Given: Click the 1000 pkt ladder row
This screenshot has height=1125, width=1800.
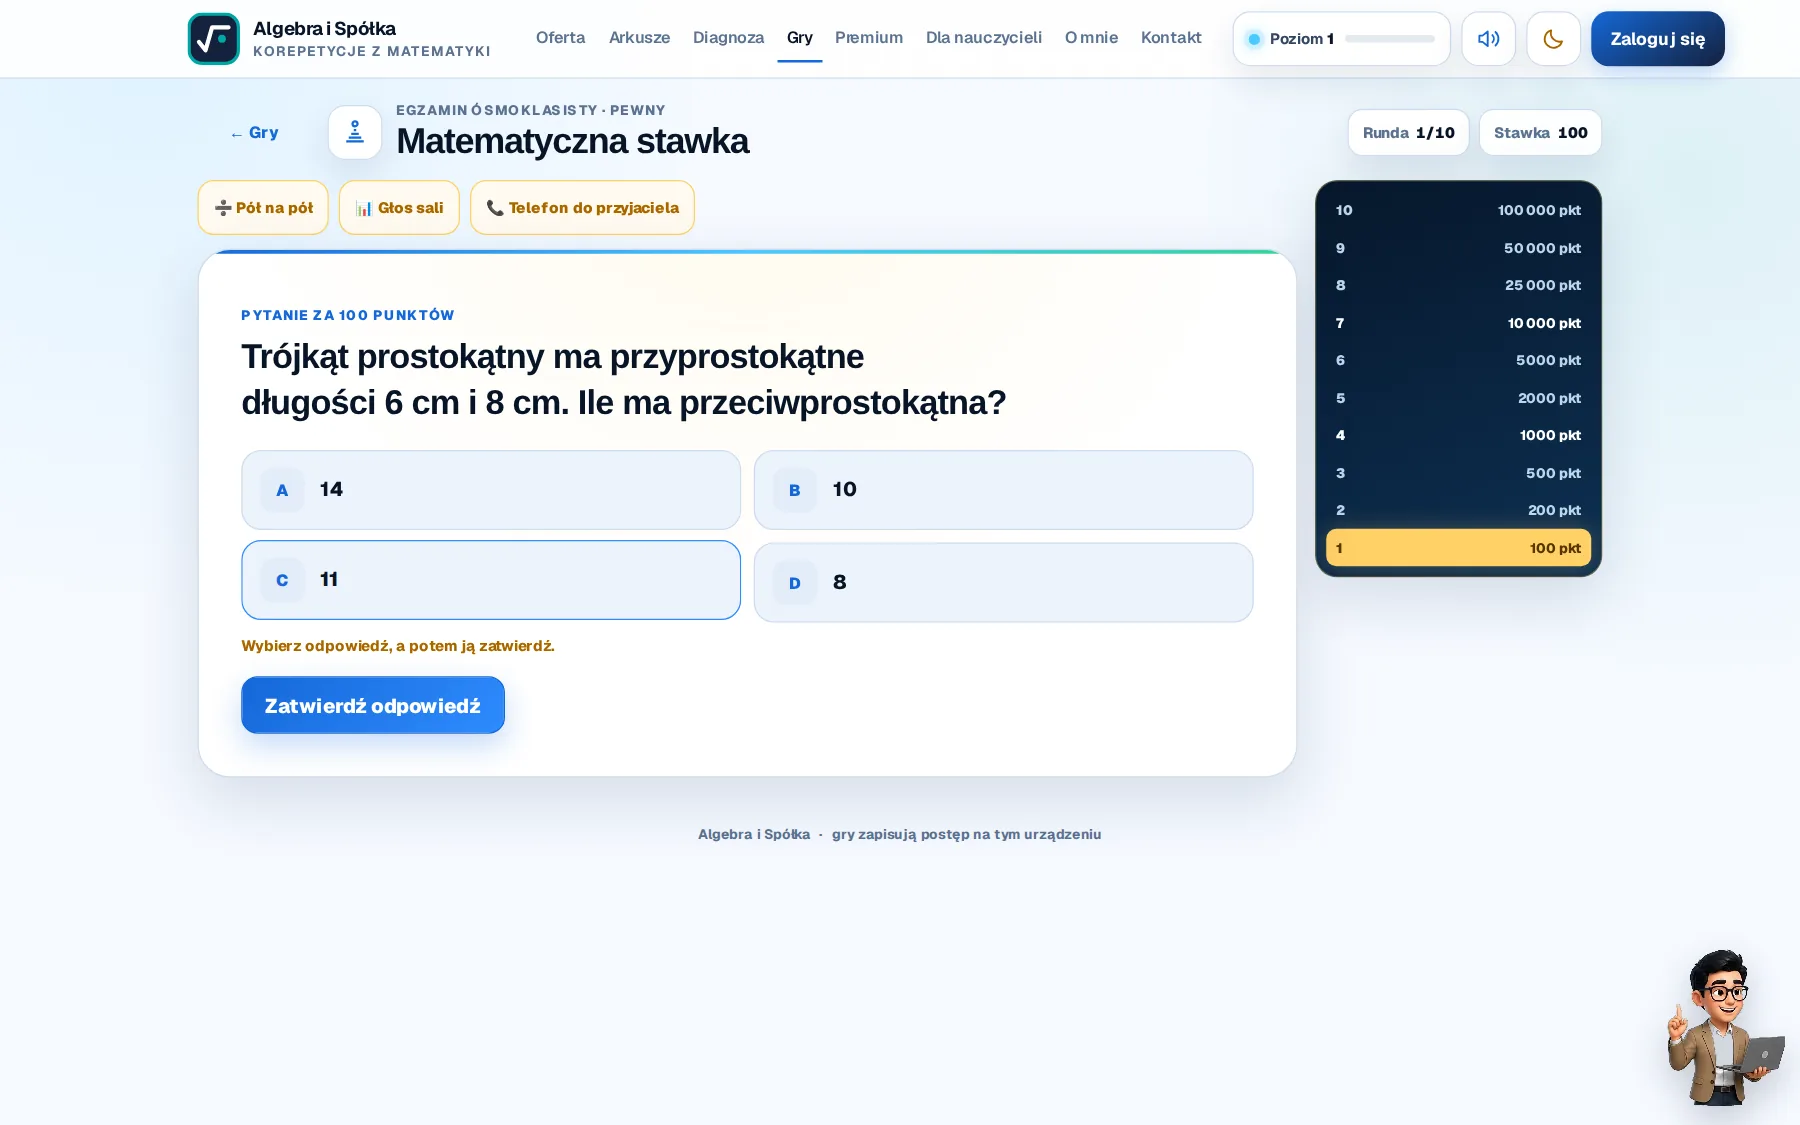Looking at the screenshot, I should [1458, 435].
